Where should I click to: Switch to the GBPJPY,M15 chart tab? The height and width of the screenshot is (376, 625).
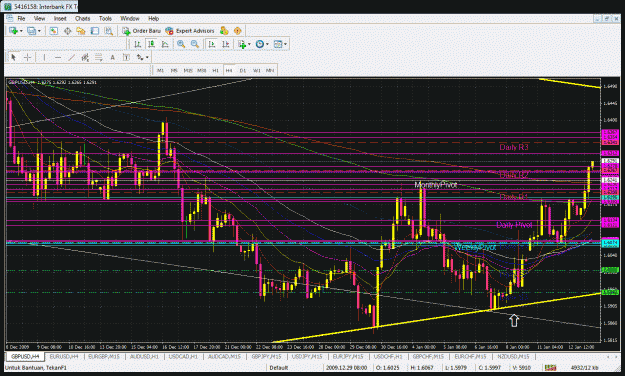pyautogui.click(x=266, y=356)
